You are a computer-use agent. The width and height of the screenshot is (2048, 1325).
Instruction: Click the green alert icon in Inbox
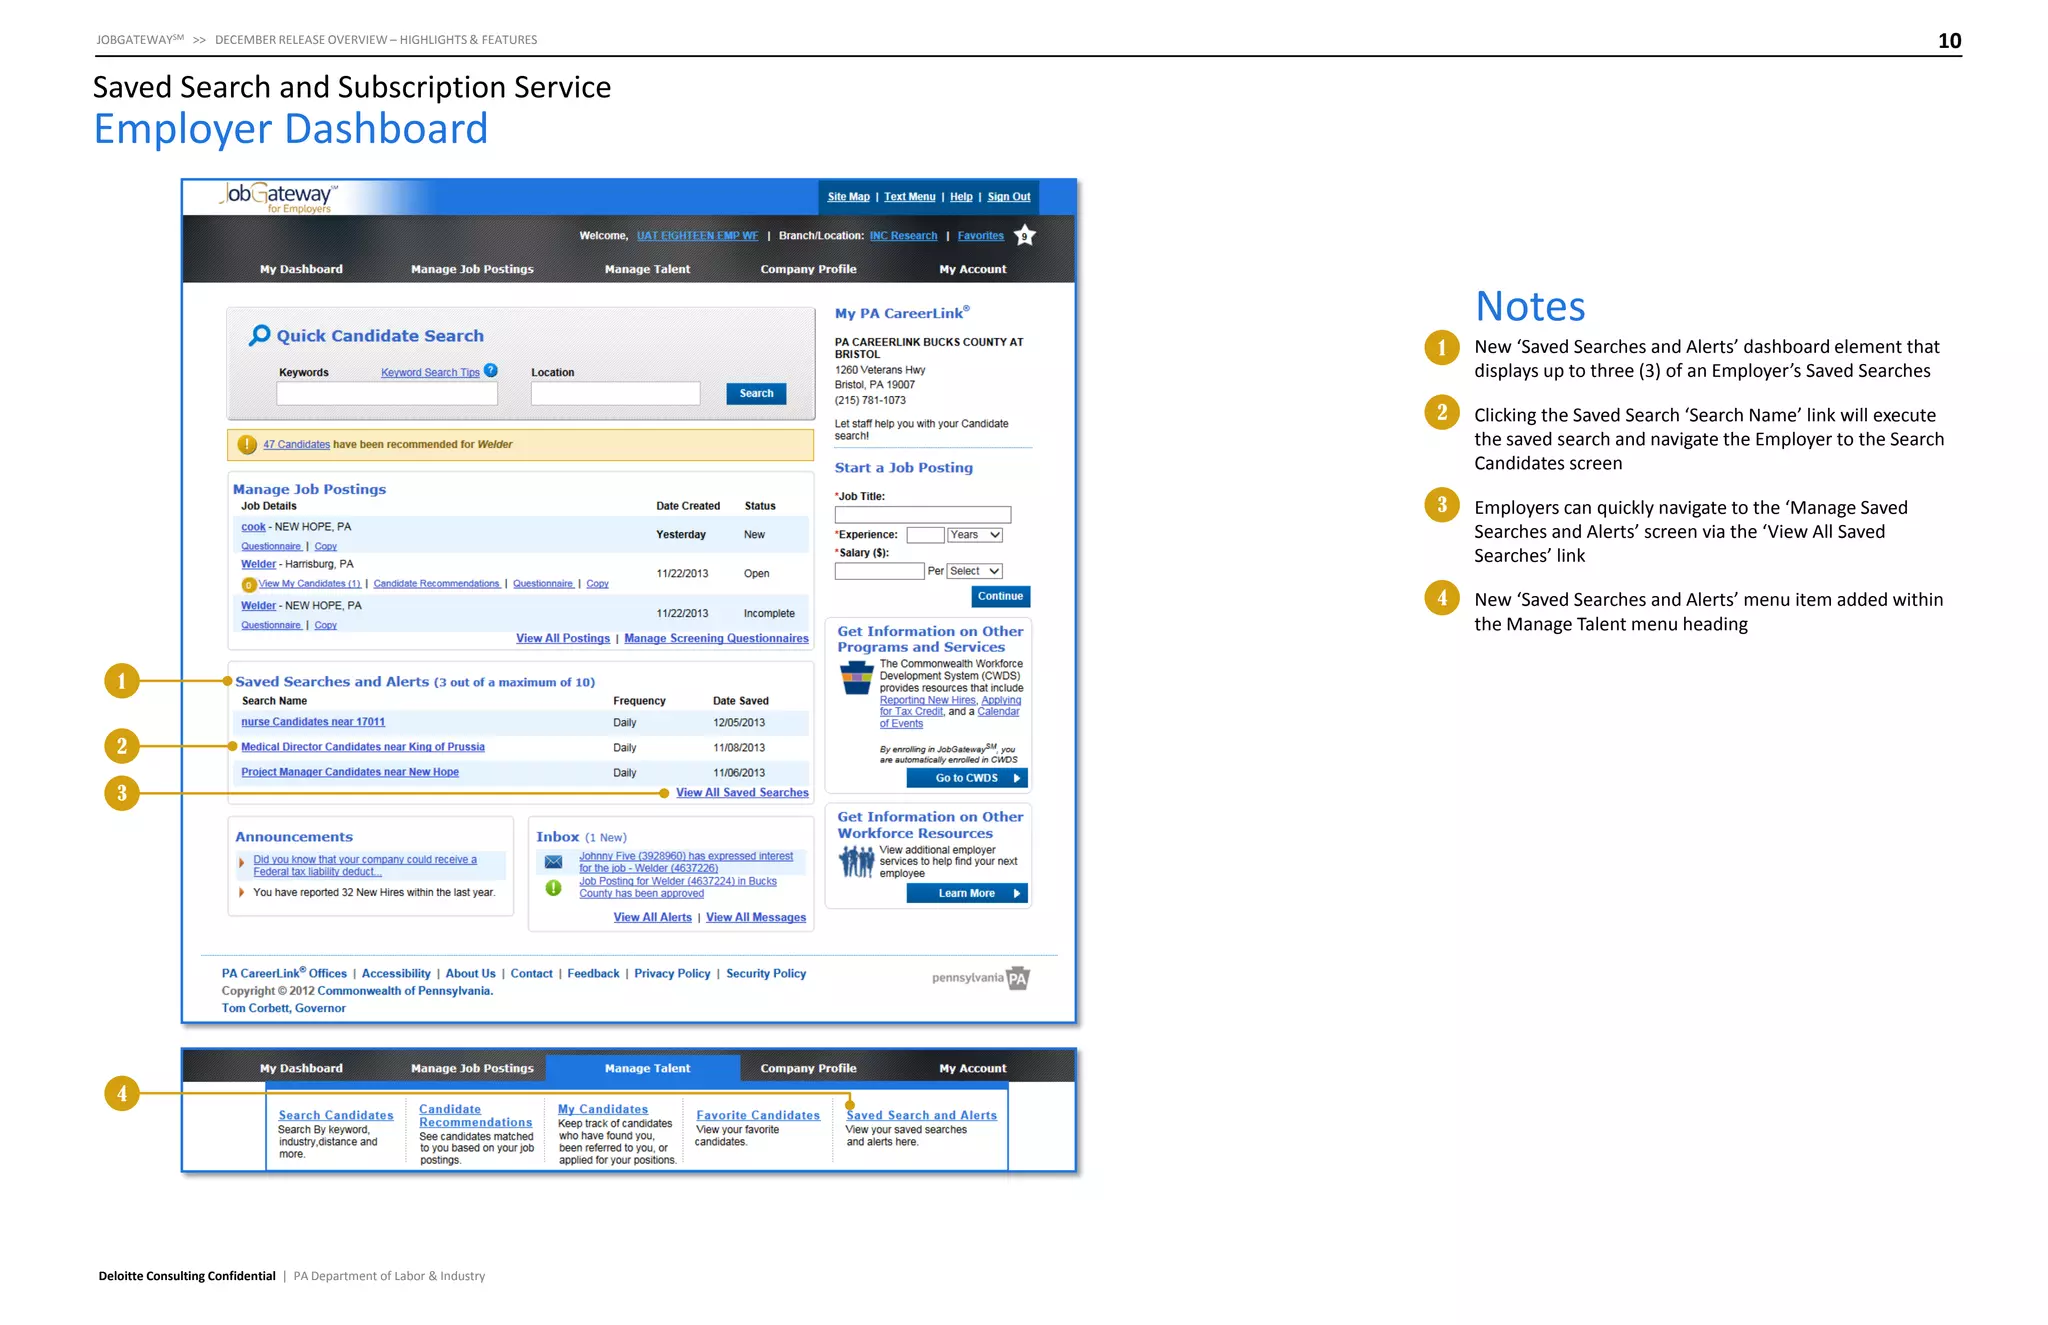click(x=553, y=888)
